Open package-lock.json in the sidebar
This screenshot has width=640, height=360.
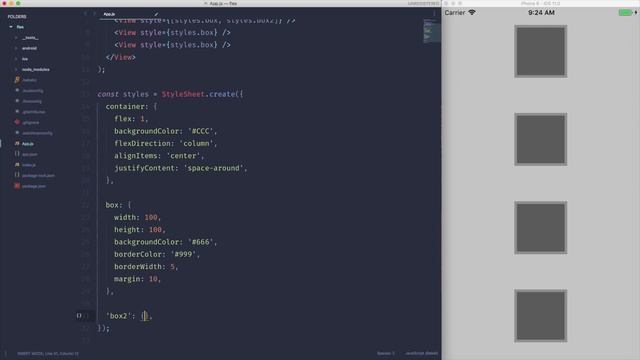(38, 176)
